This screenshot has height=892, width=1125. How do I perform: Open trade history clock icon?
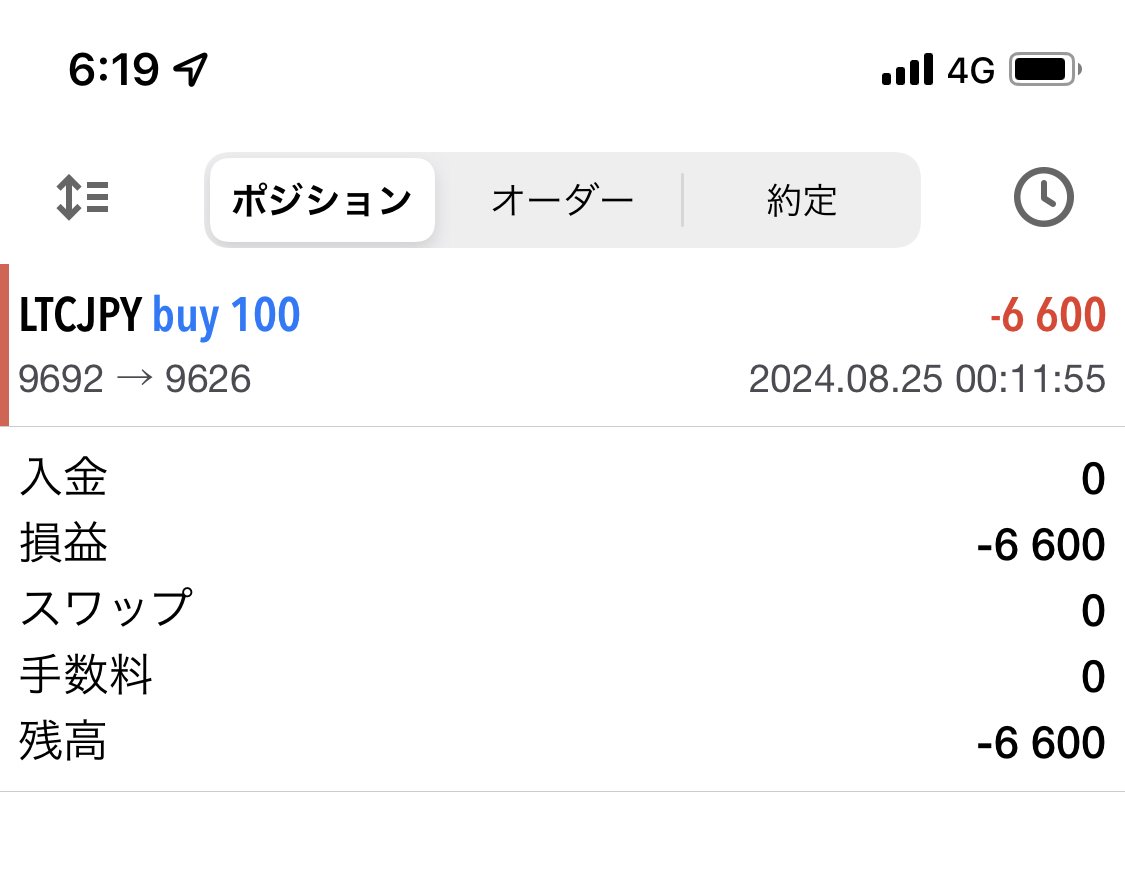coord(1043,197)
